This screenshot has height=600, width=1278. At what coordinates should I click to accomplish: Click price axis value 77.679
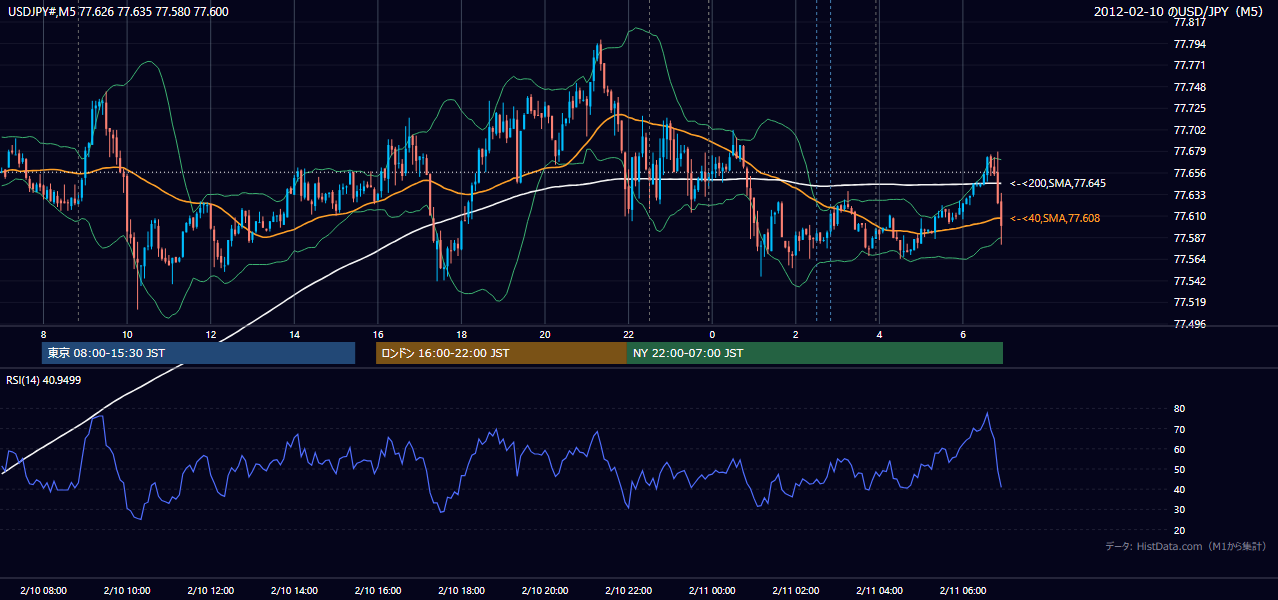(1189, 151)
